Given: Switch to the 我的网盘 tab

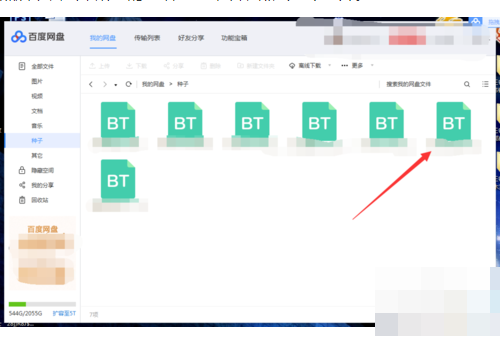Looking at the screenshot, I should click(103, 38).
